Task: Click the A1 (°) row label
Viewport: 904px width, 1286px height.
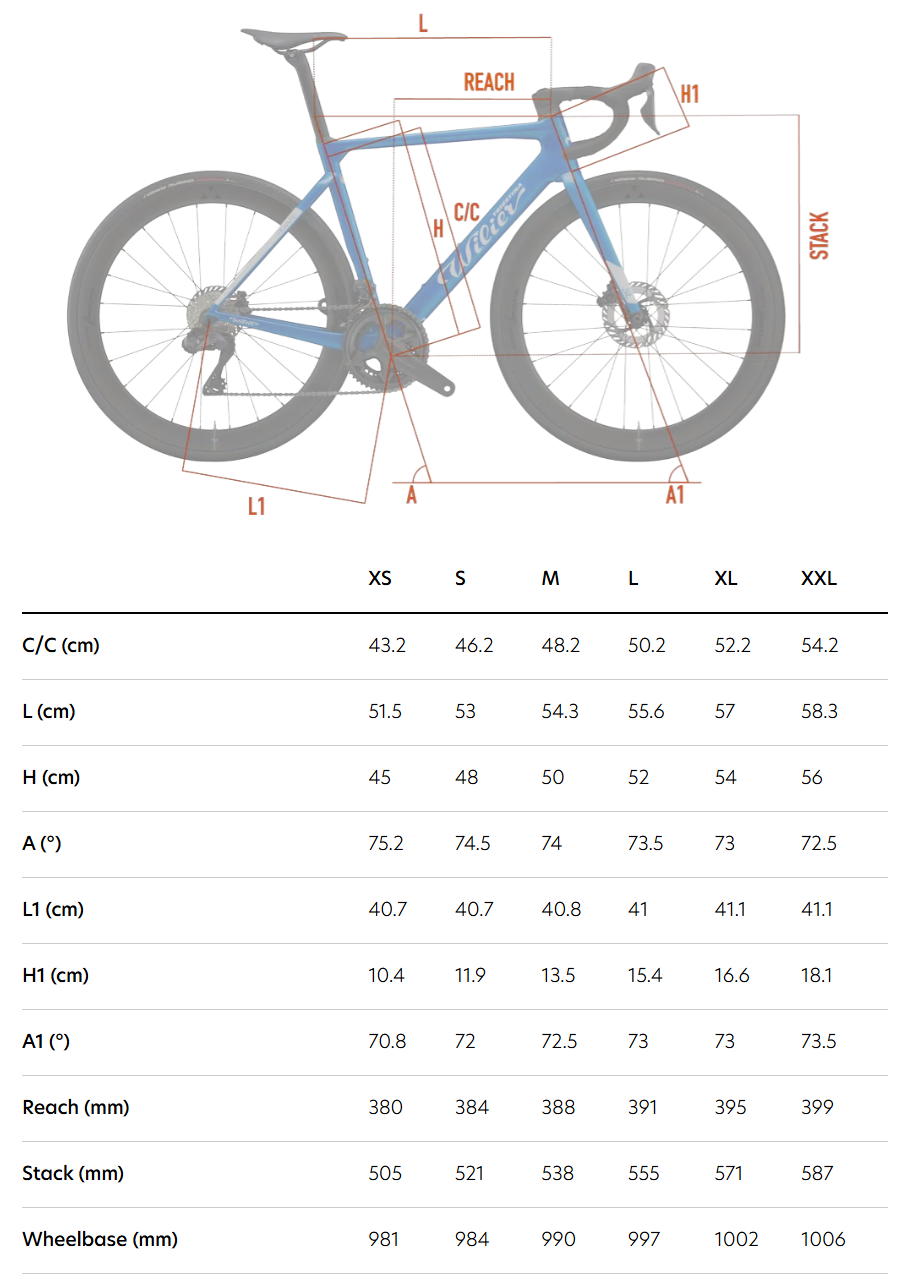Action: tap(46, 1041)
